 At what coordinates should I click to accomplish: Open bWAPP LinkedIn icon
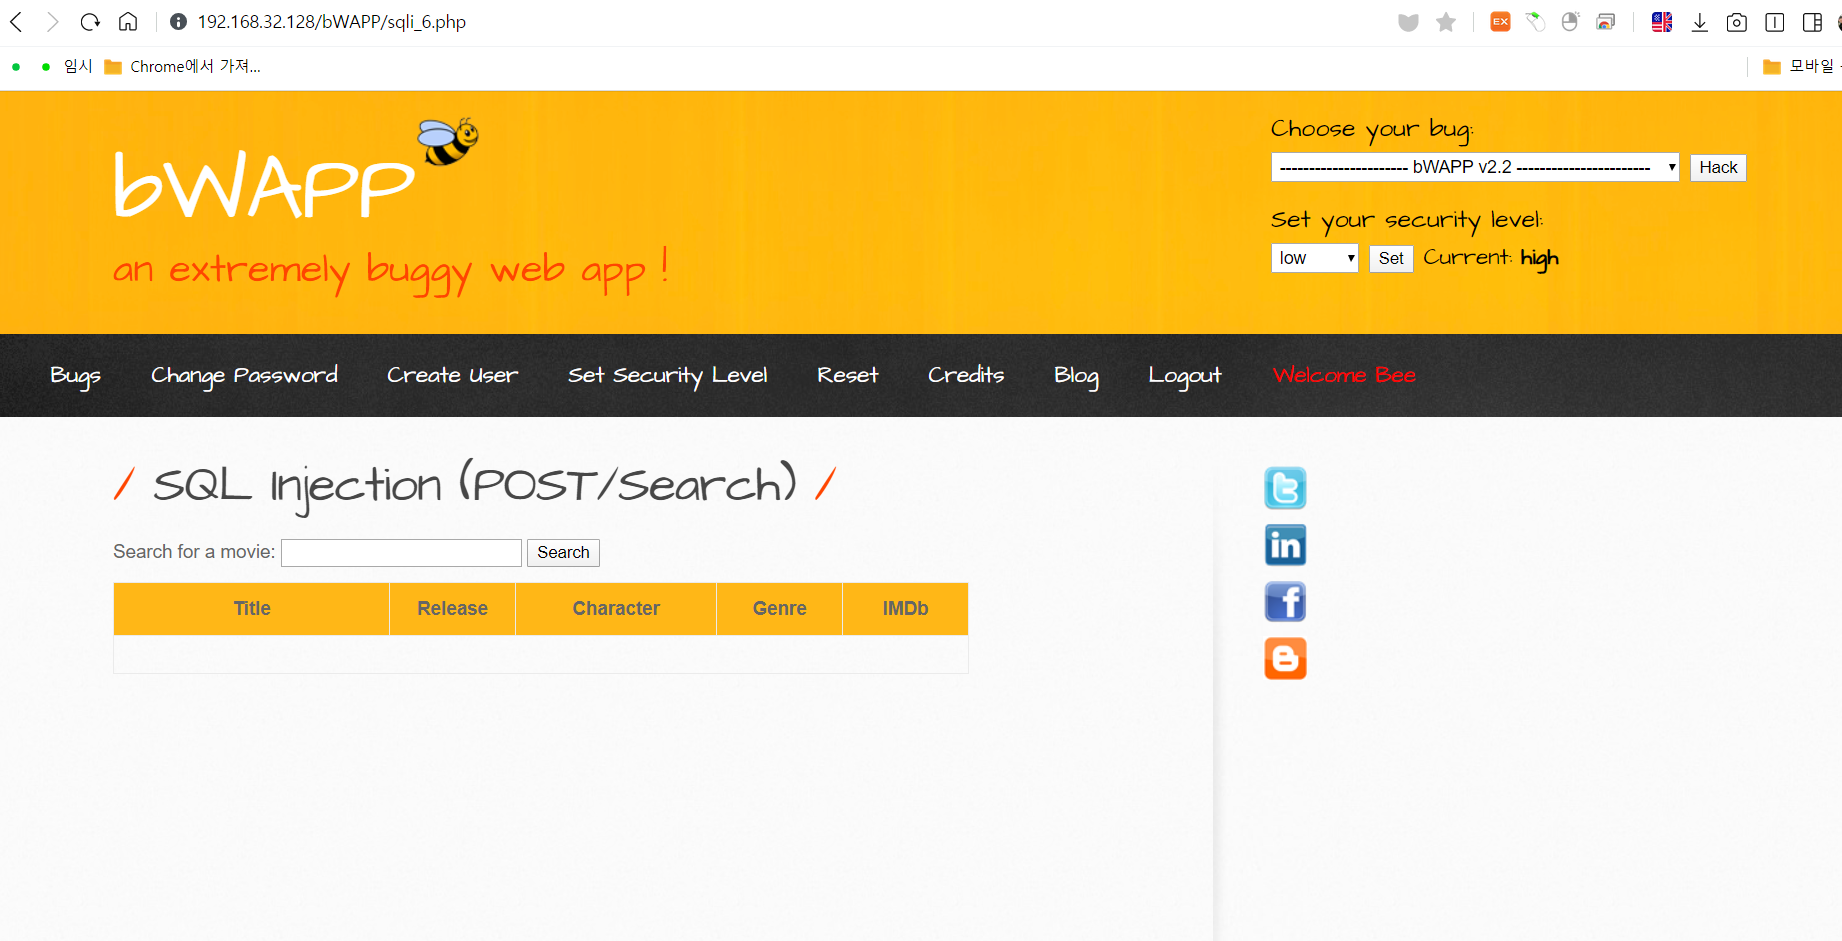pos(1285,545)
